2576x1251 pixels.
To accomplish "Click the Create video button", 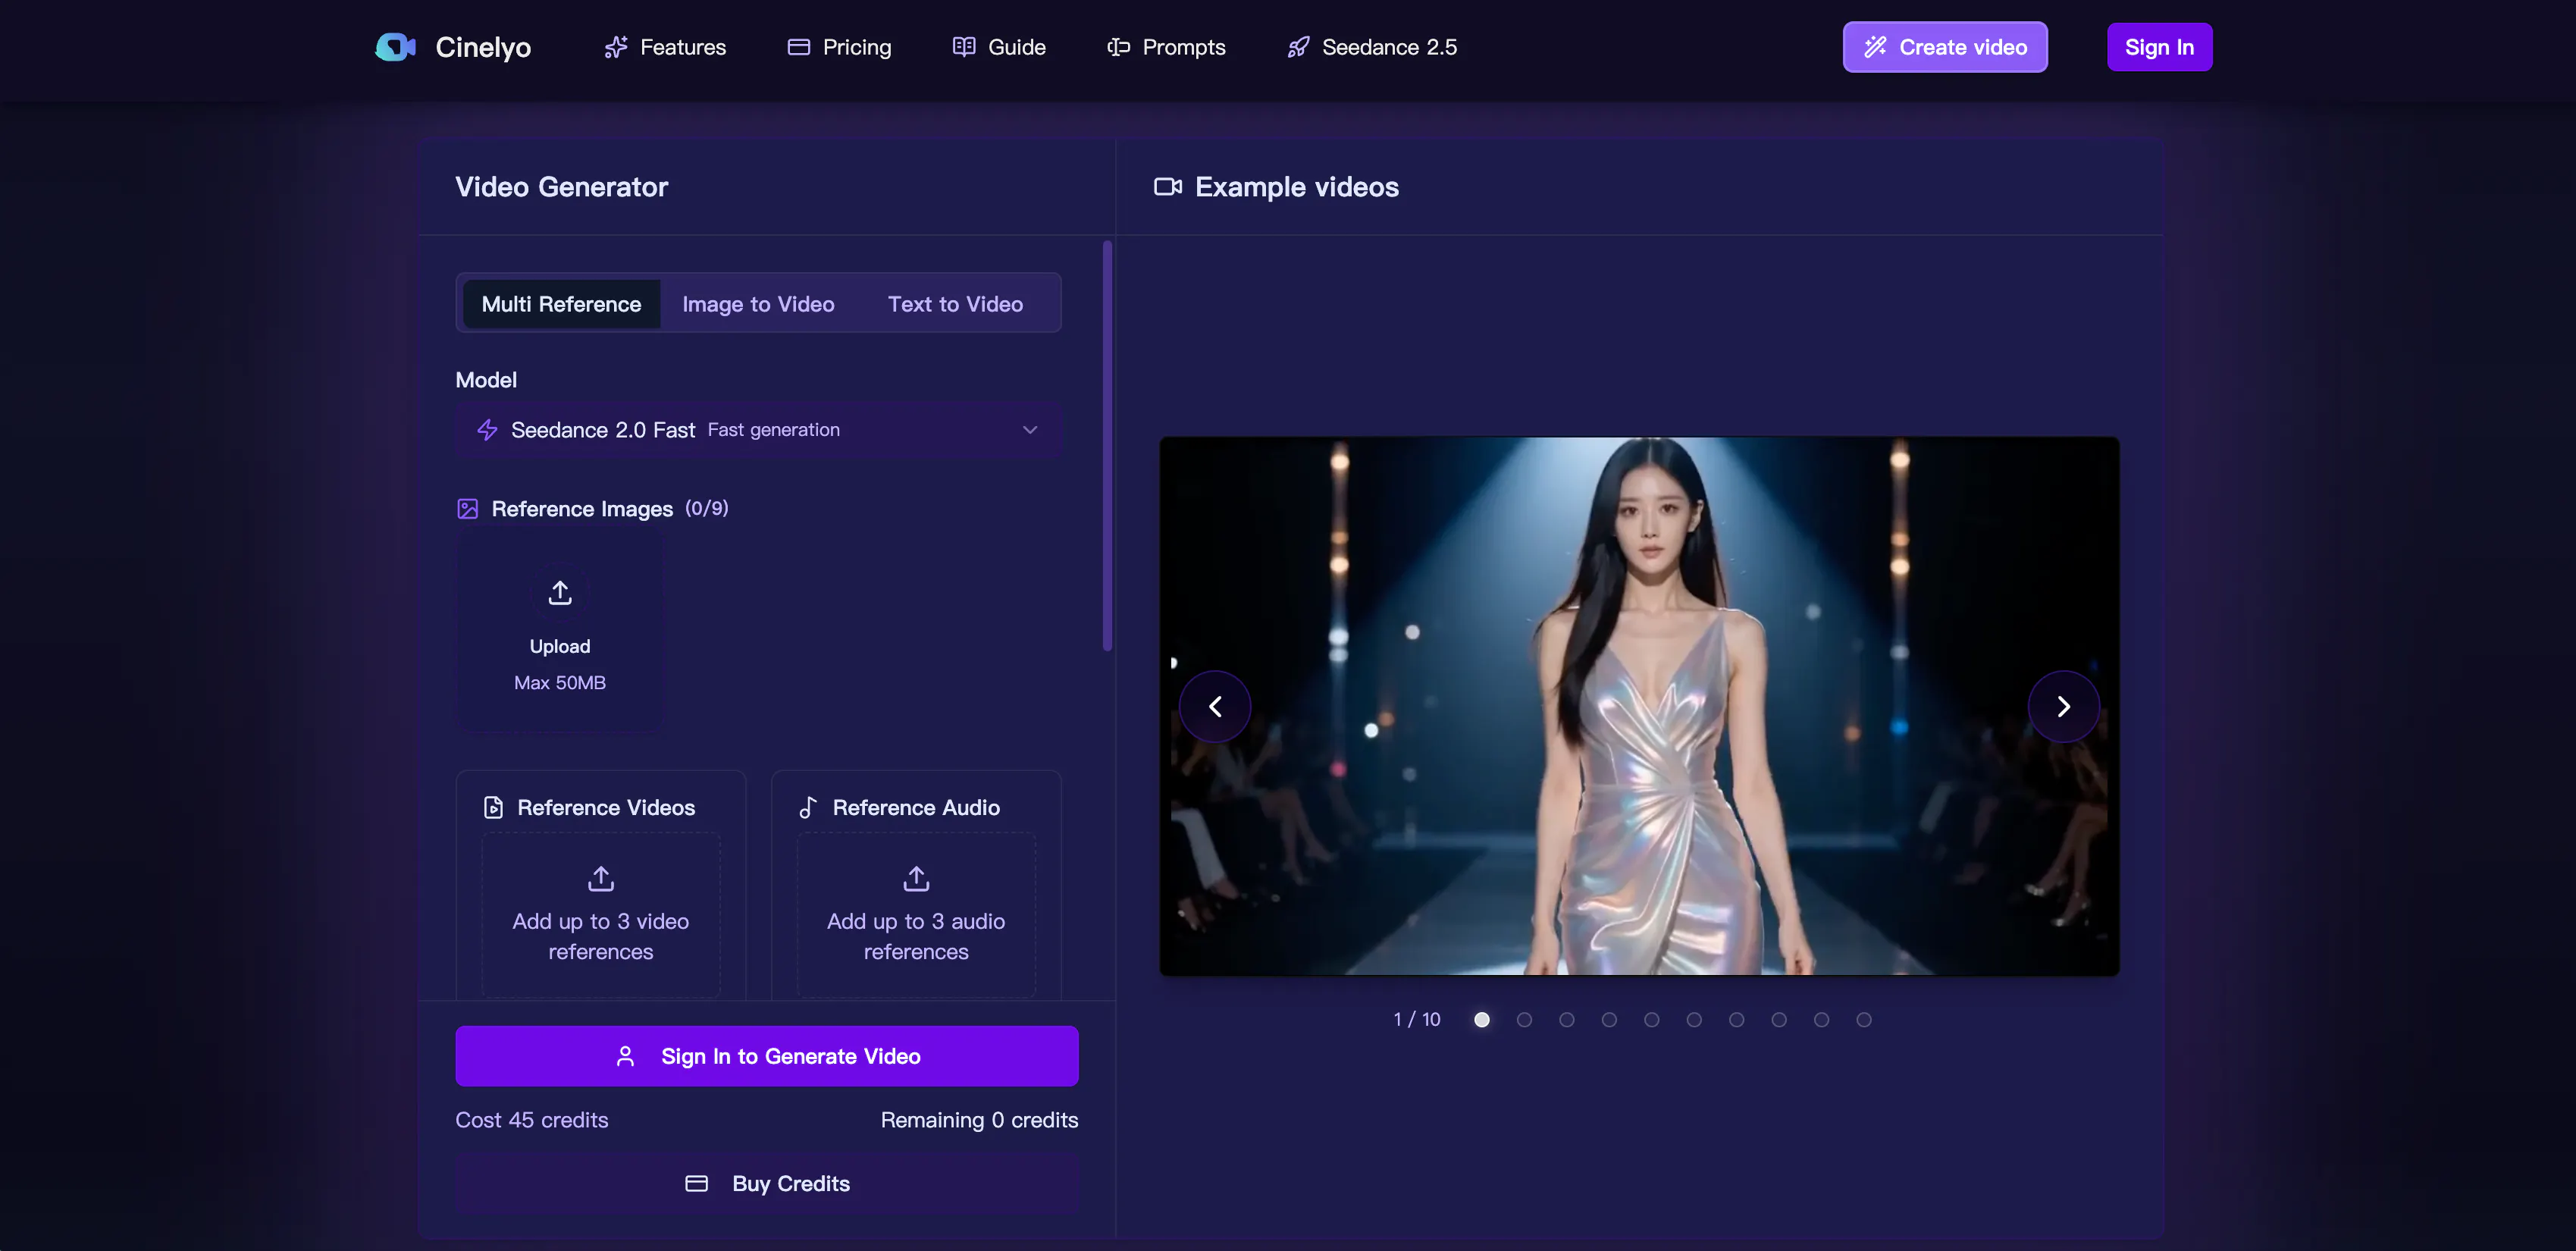I will pos(1945,47).
